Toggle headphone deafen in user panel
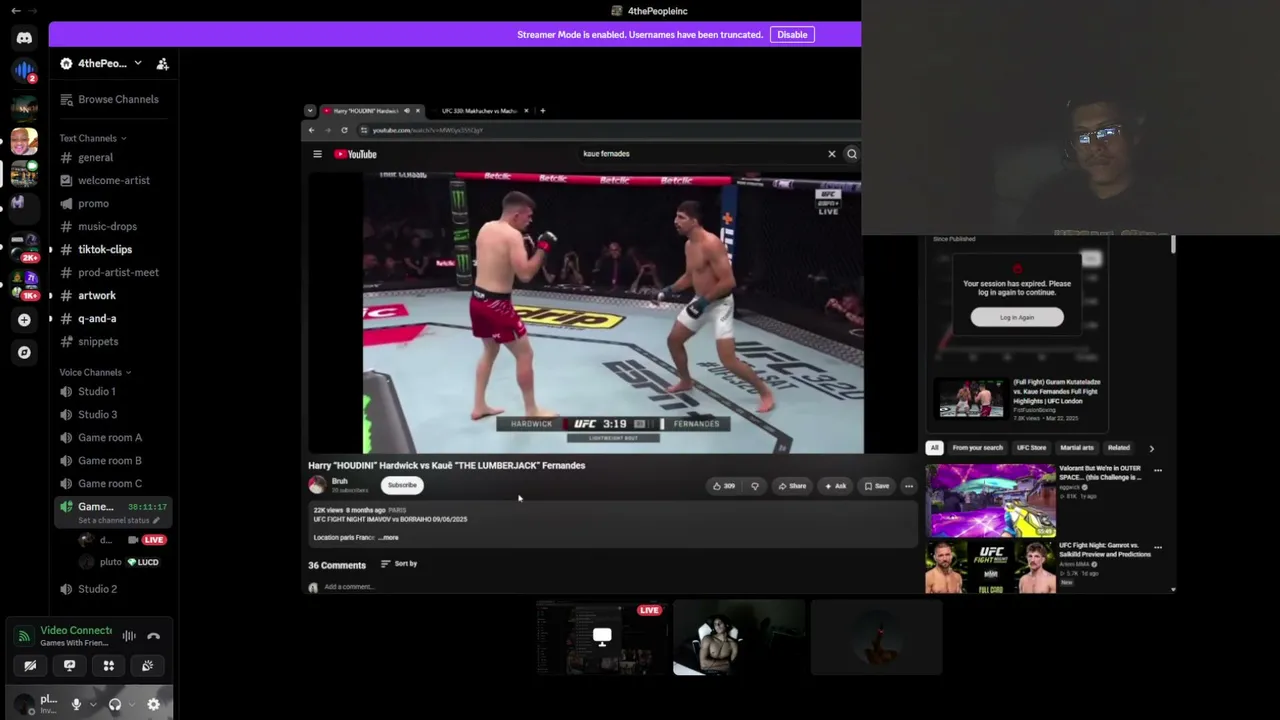The image size is (1280, 720). point(115,704)
